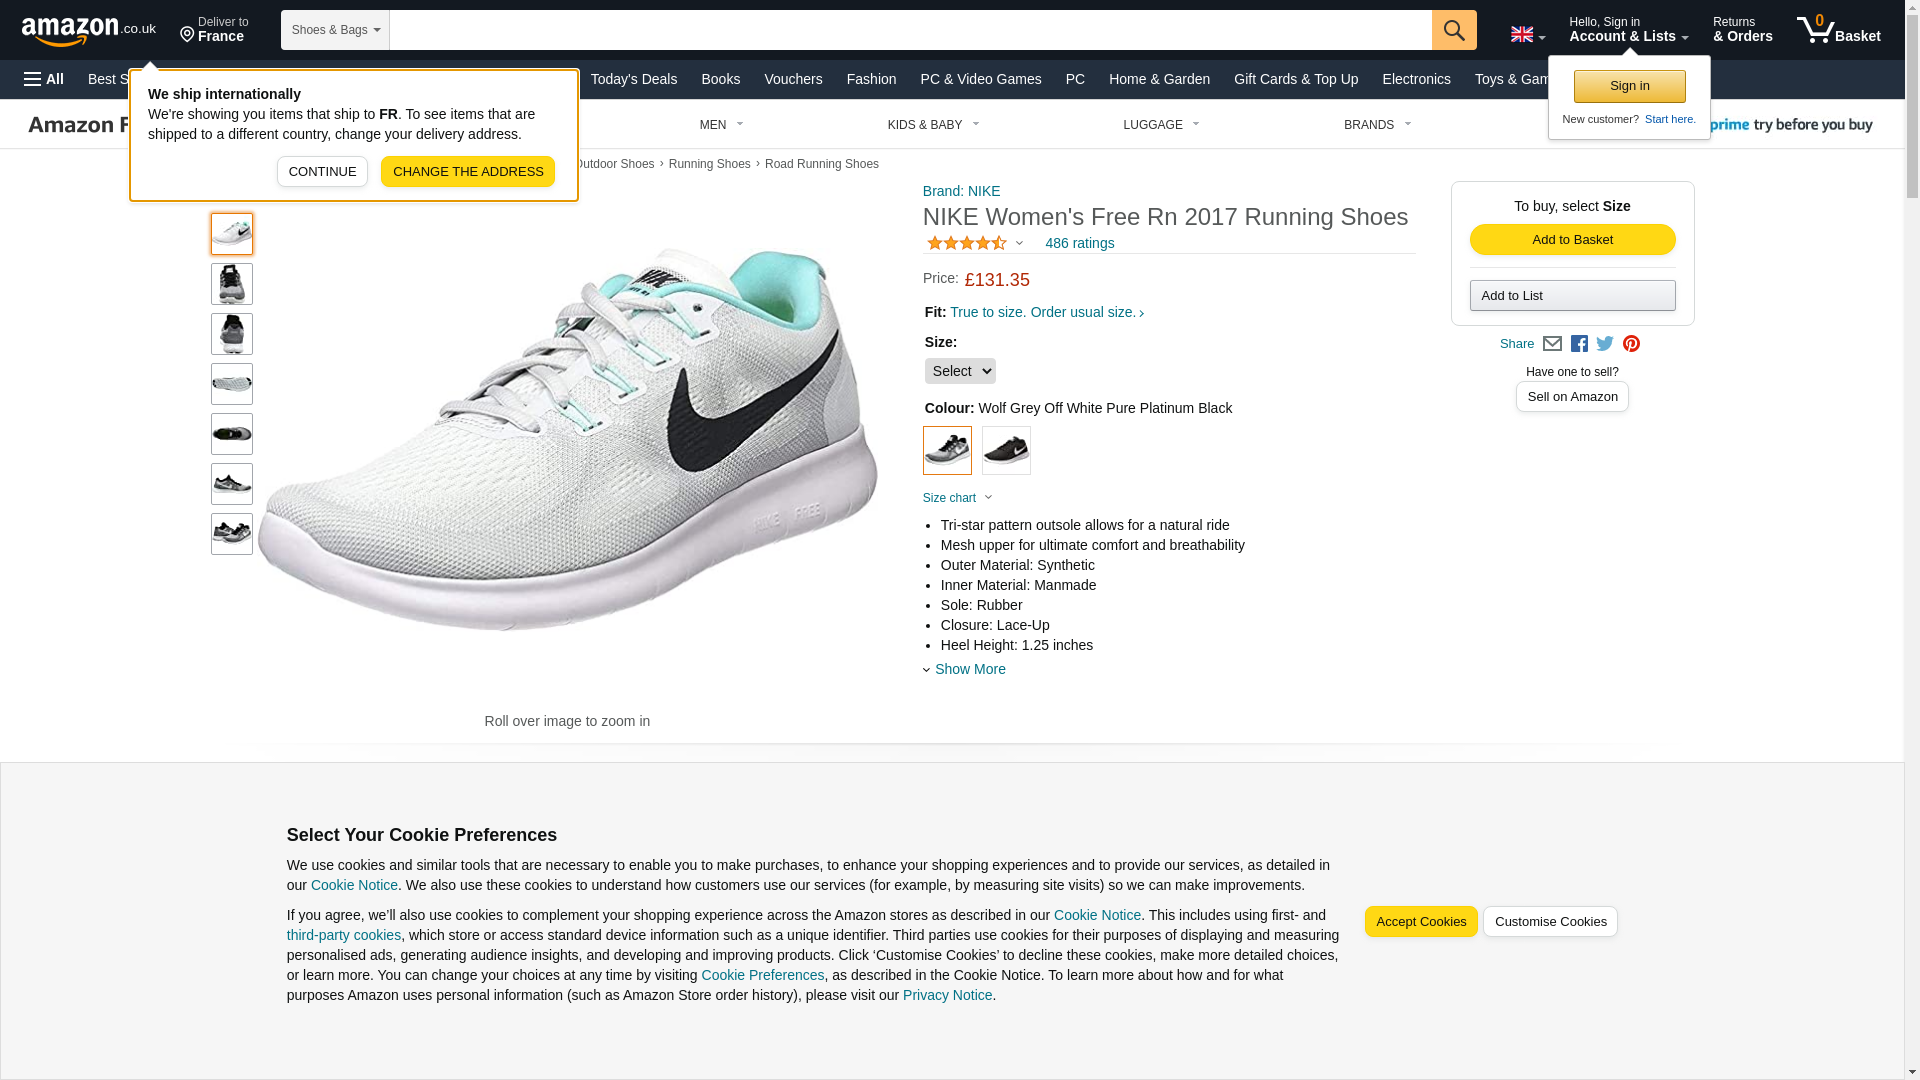Open the Shoes & Bags search category dropdown
1920x1080 pixels.
click(335, 30)
